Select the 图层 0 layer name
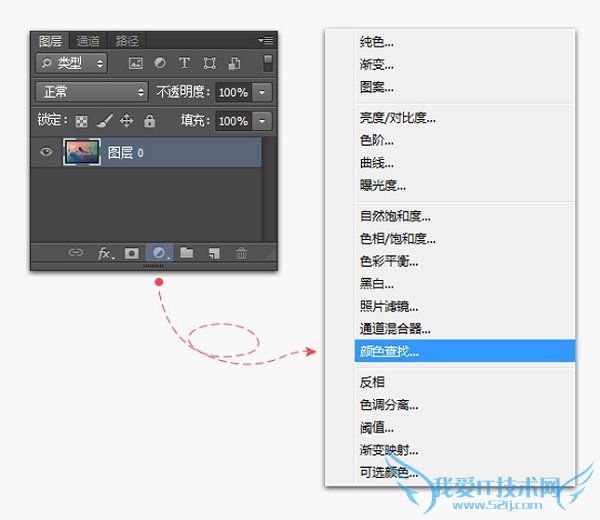Viewport: 600px width, 520px height. tap(126, 153)
